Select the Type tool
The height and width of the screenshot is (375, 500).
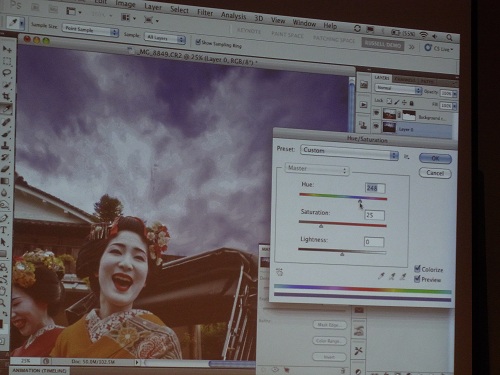point(4,230)
